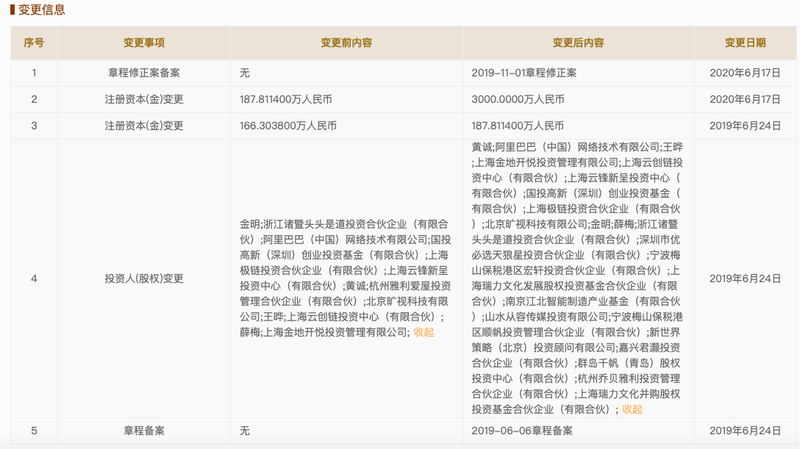800x449 pixels.
Task: Select 187.811400万人民币 in row 3
Action: point(518,126)
